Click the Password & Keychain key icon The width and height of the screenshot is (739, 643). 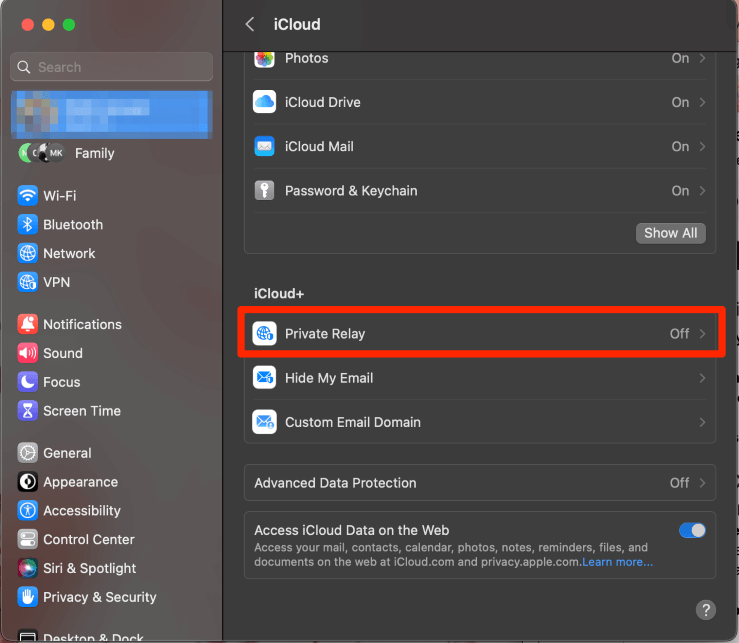264,190
